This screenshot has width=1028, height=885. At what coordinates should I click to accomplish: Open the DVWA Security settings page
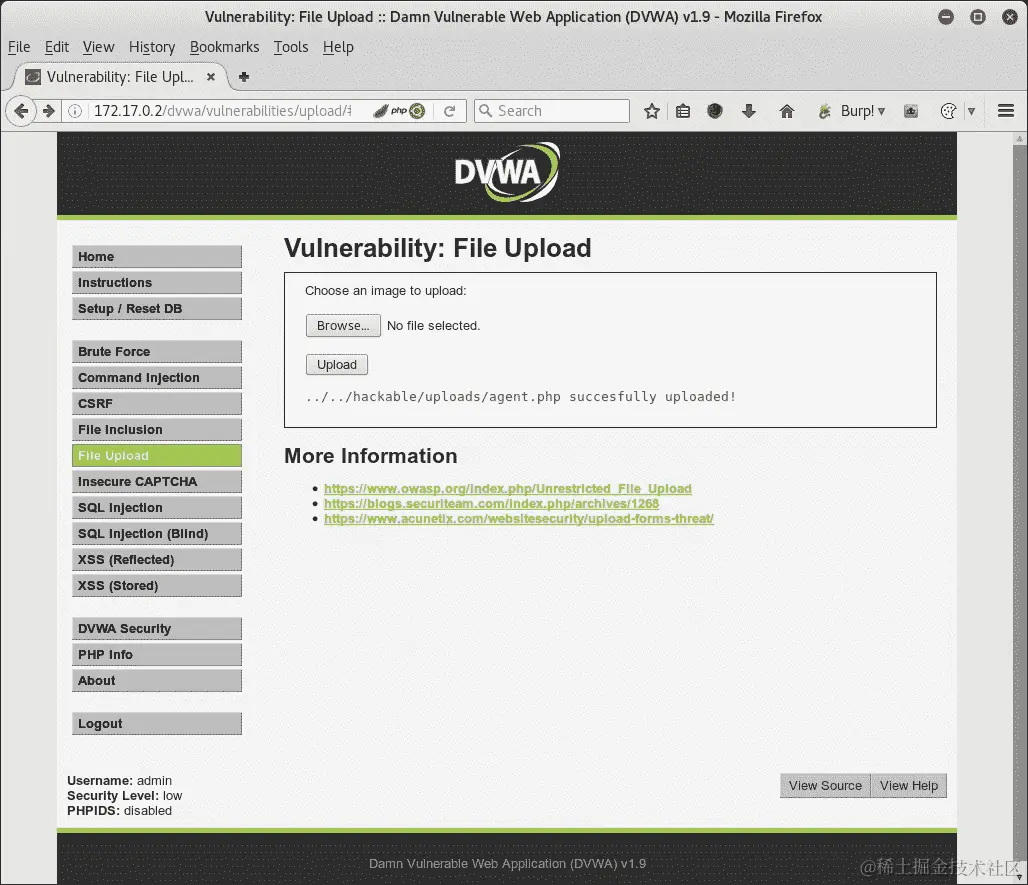coord(157,629)
